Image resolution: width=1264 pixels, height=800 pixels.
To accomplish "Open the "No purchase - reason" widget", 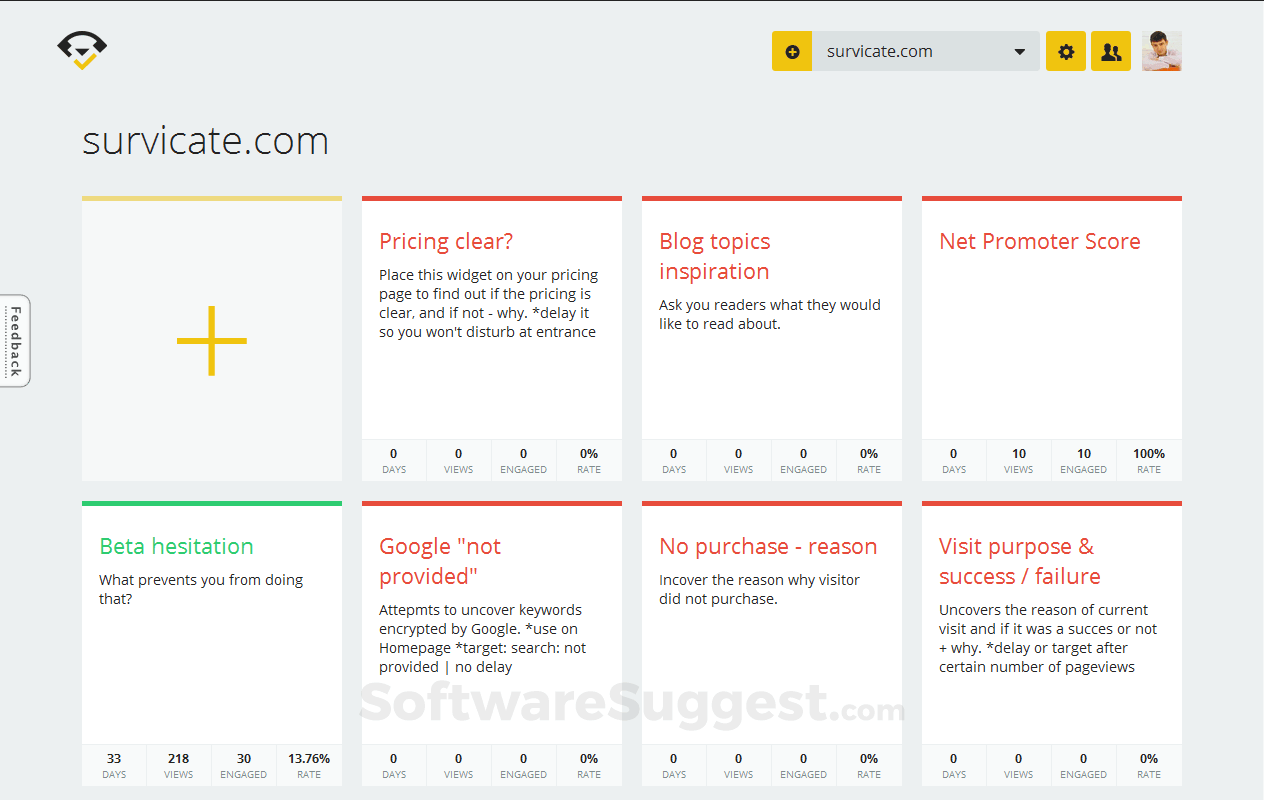I will click(x=768, y=546).
